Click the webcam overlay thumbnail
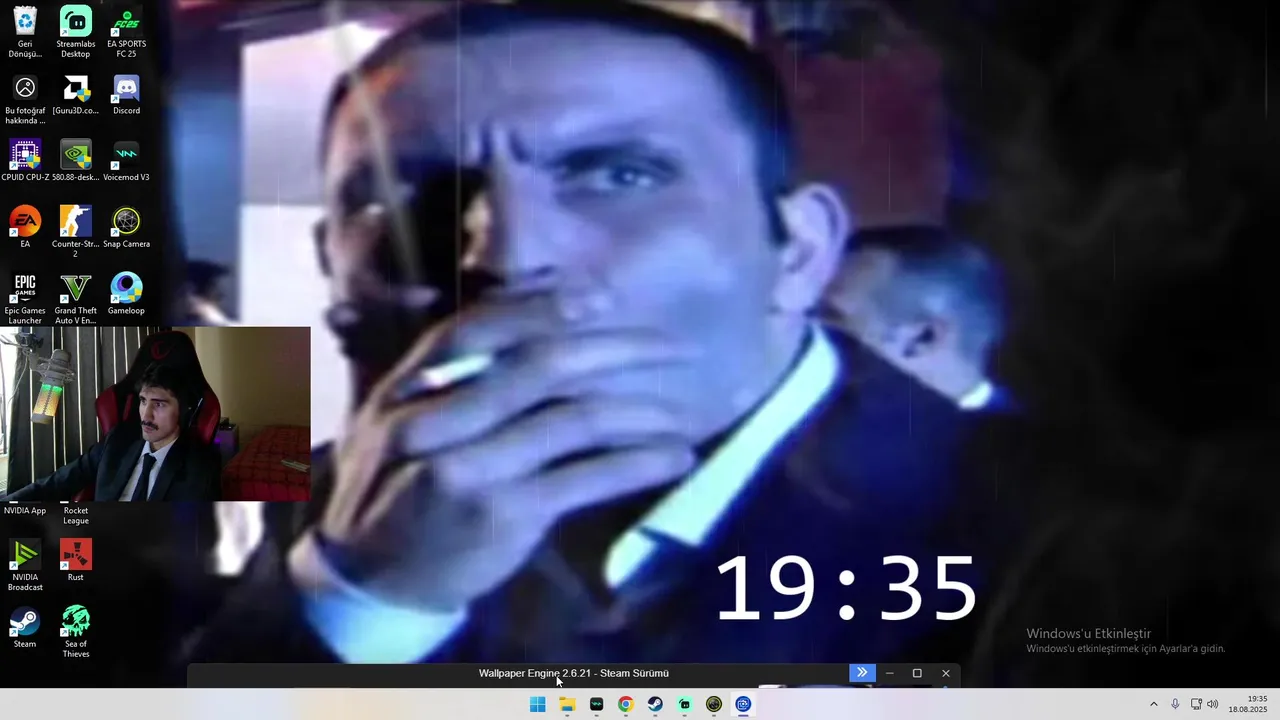 155,413
